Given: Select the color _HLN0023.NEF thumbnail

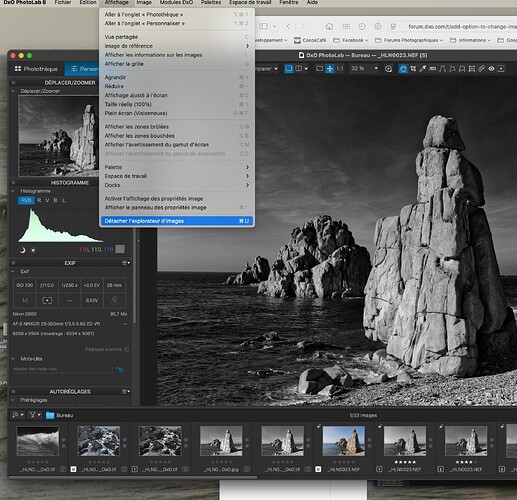Looking at the screenshot, I should click(344, 441).
